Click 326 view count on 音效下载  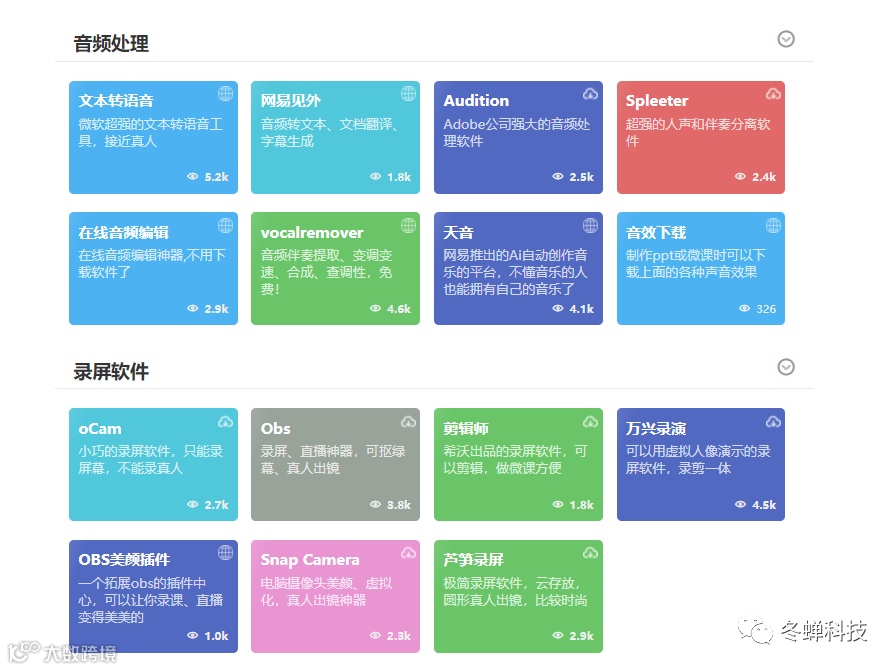(x=766, y=309)
